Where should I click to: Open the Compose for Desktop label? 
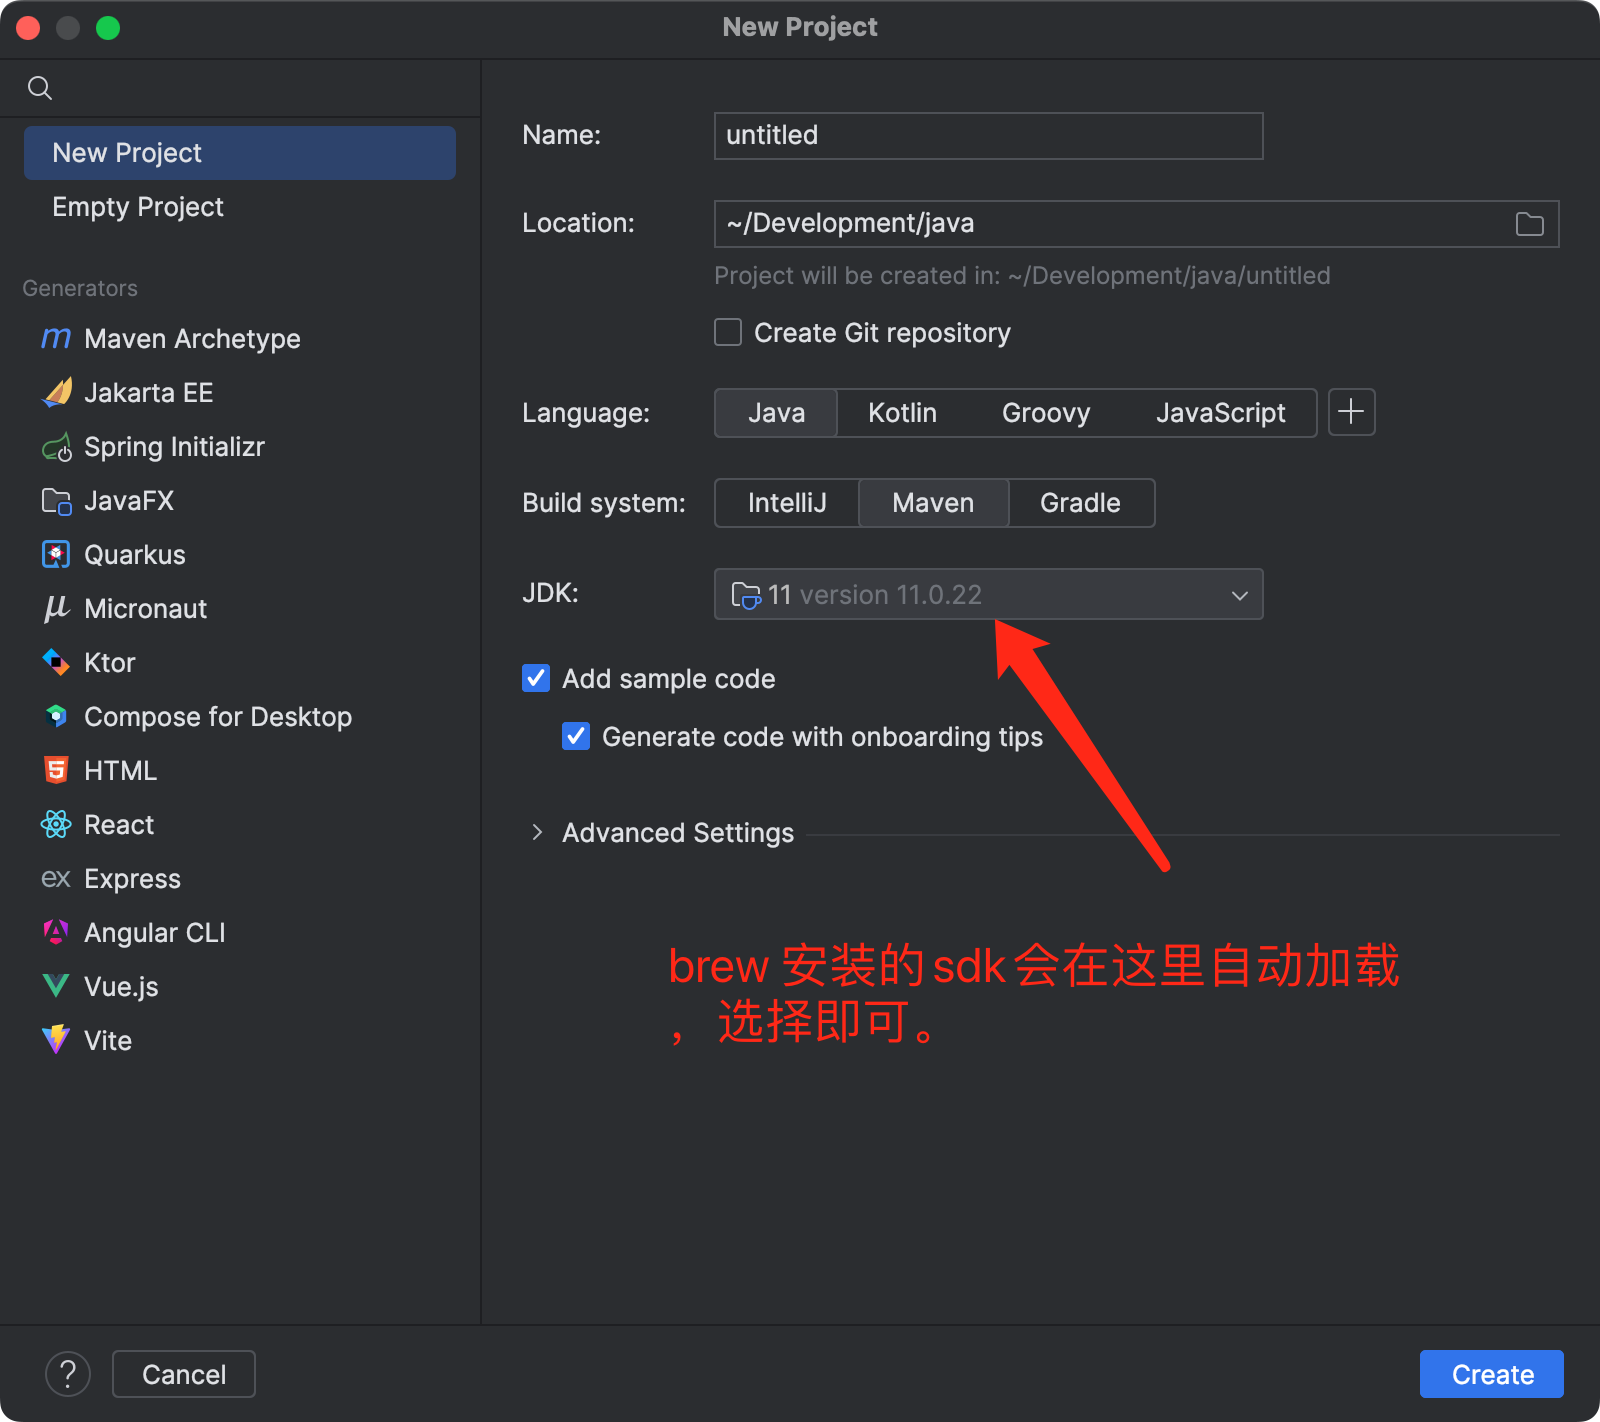(x=218, y=717)
